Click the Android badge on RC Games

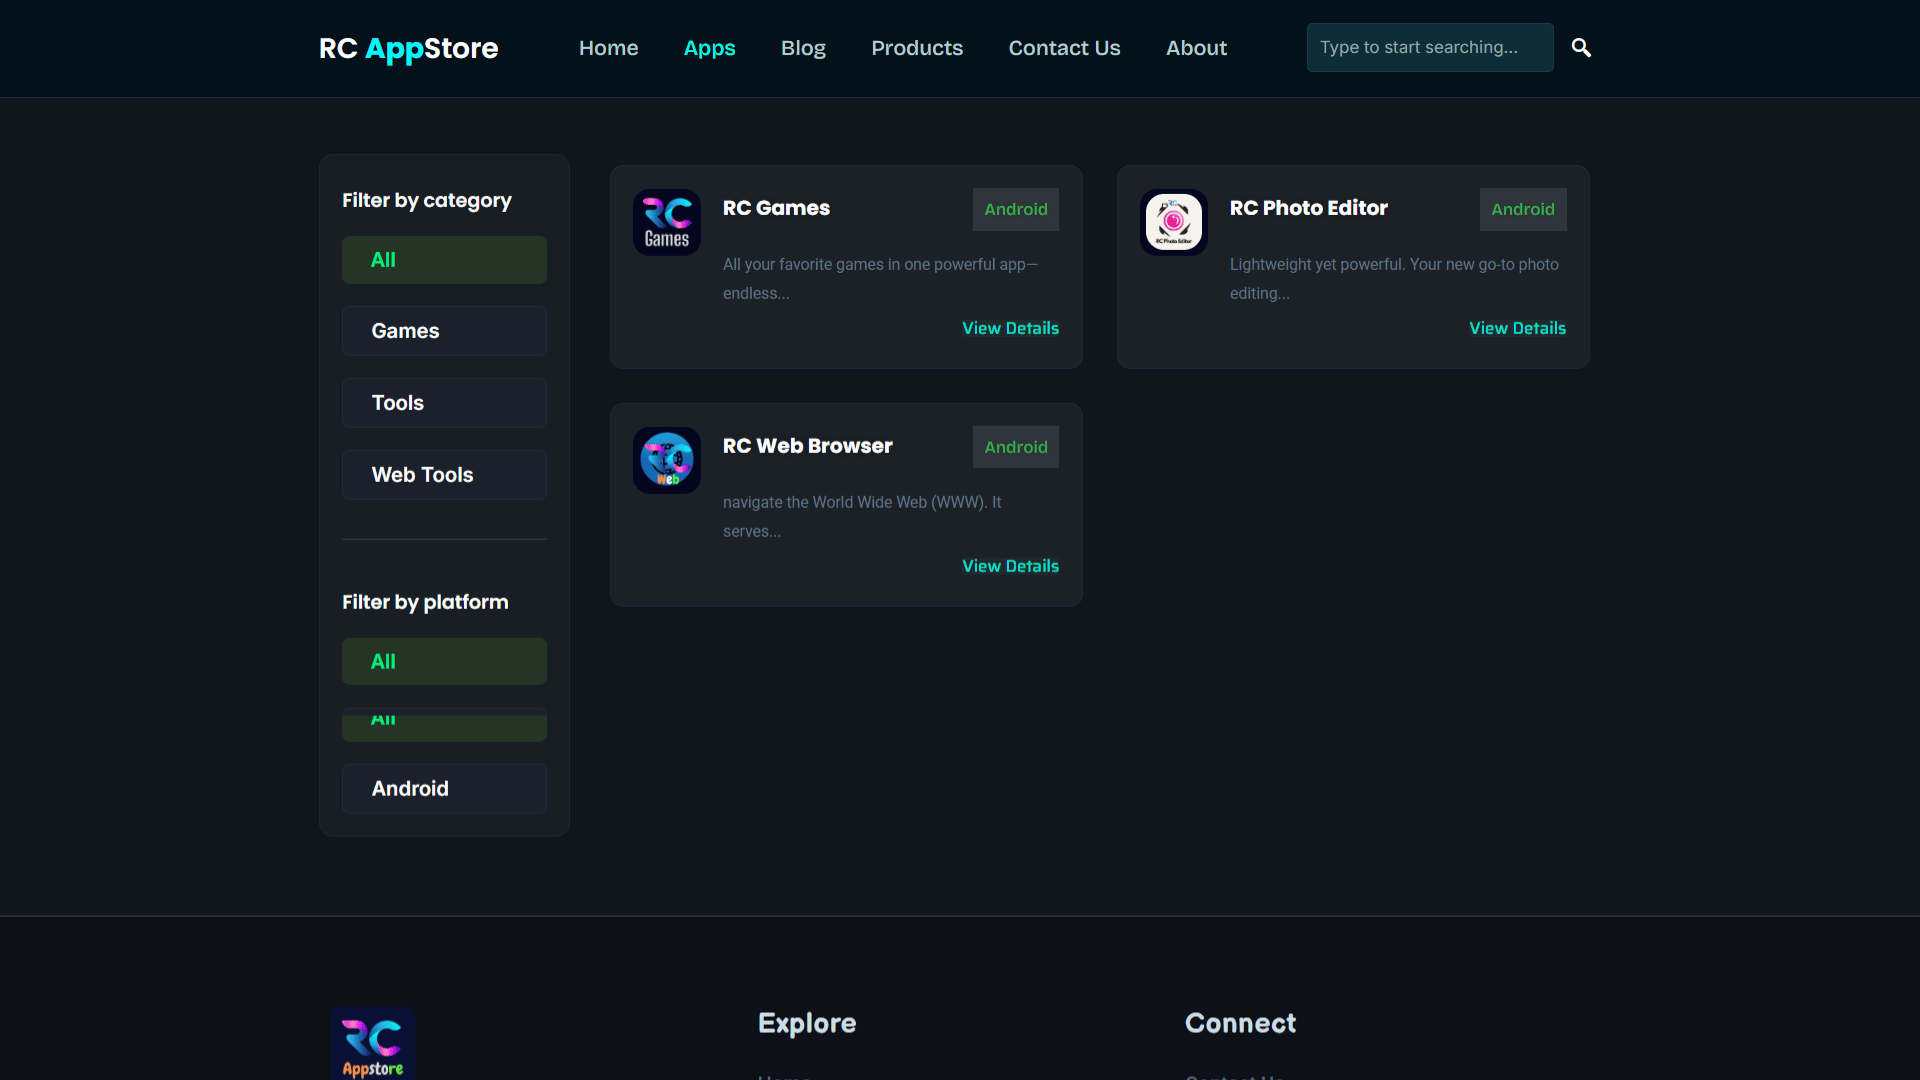(1016, 209)
